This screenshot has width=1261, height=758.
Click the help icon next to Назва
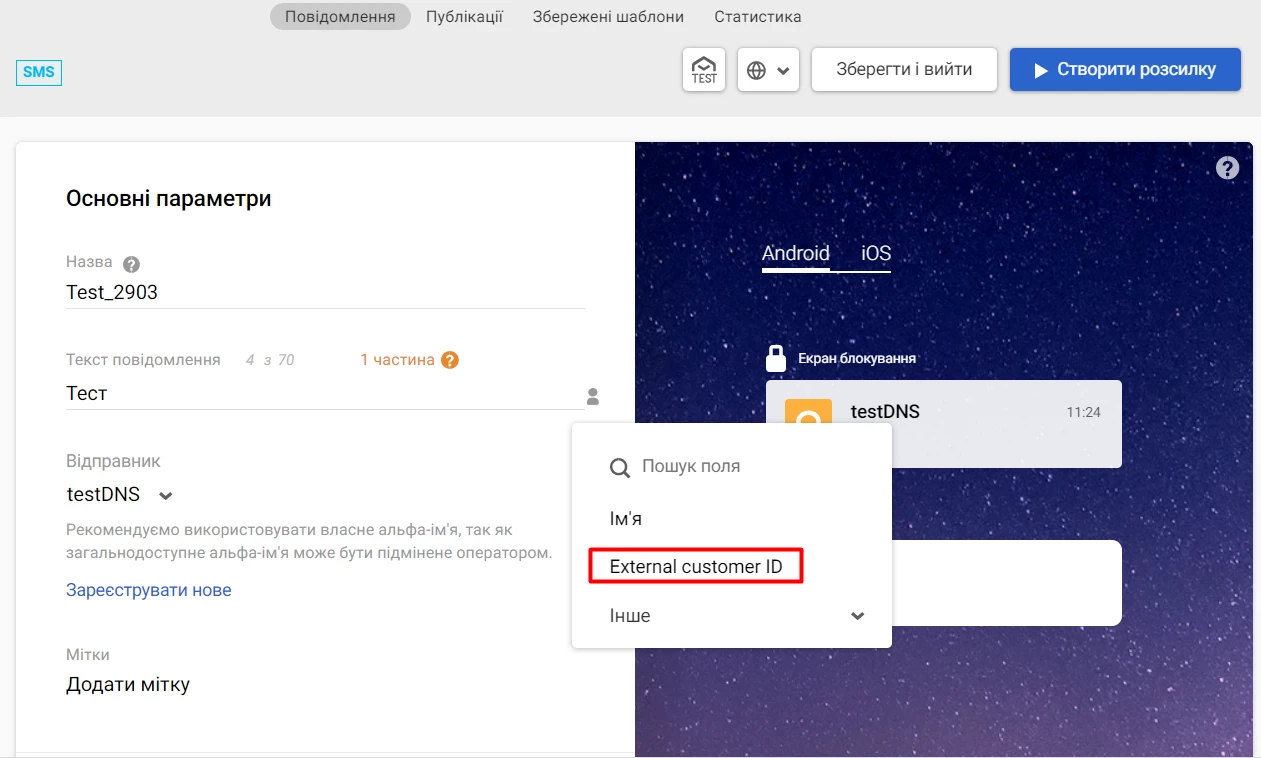[131, 265]
